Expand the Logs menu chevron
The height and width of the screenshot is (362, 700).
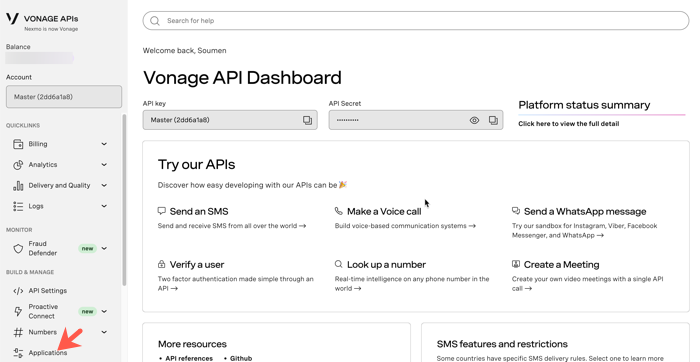coord(104,206)
